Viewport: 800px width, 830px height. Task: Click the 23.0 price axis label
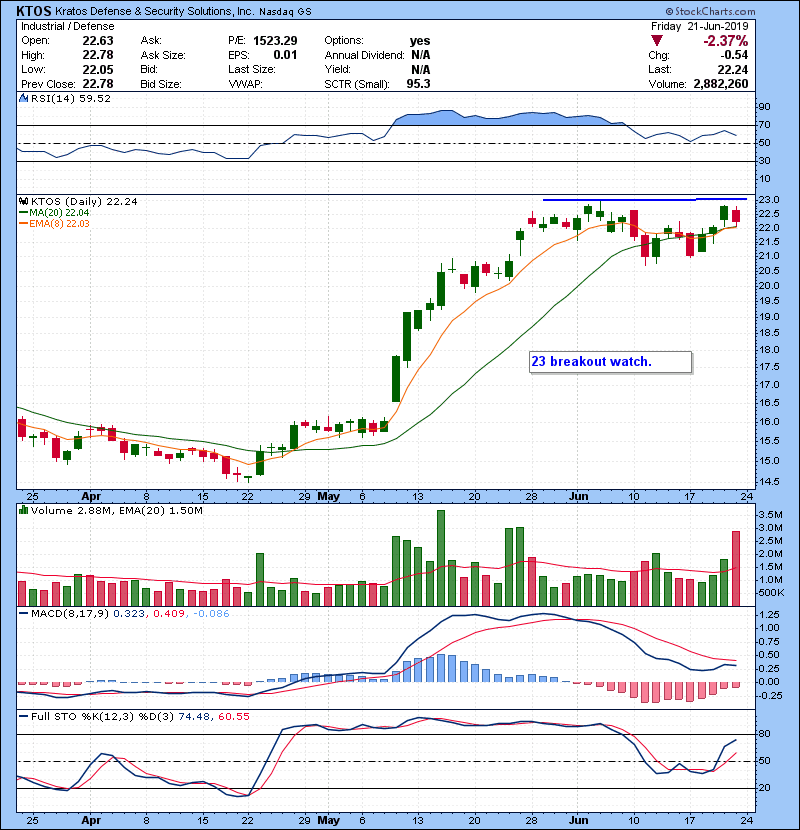tap(769, 200)
